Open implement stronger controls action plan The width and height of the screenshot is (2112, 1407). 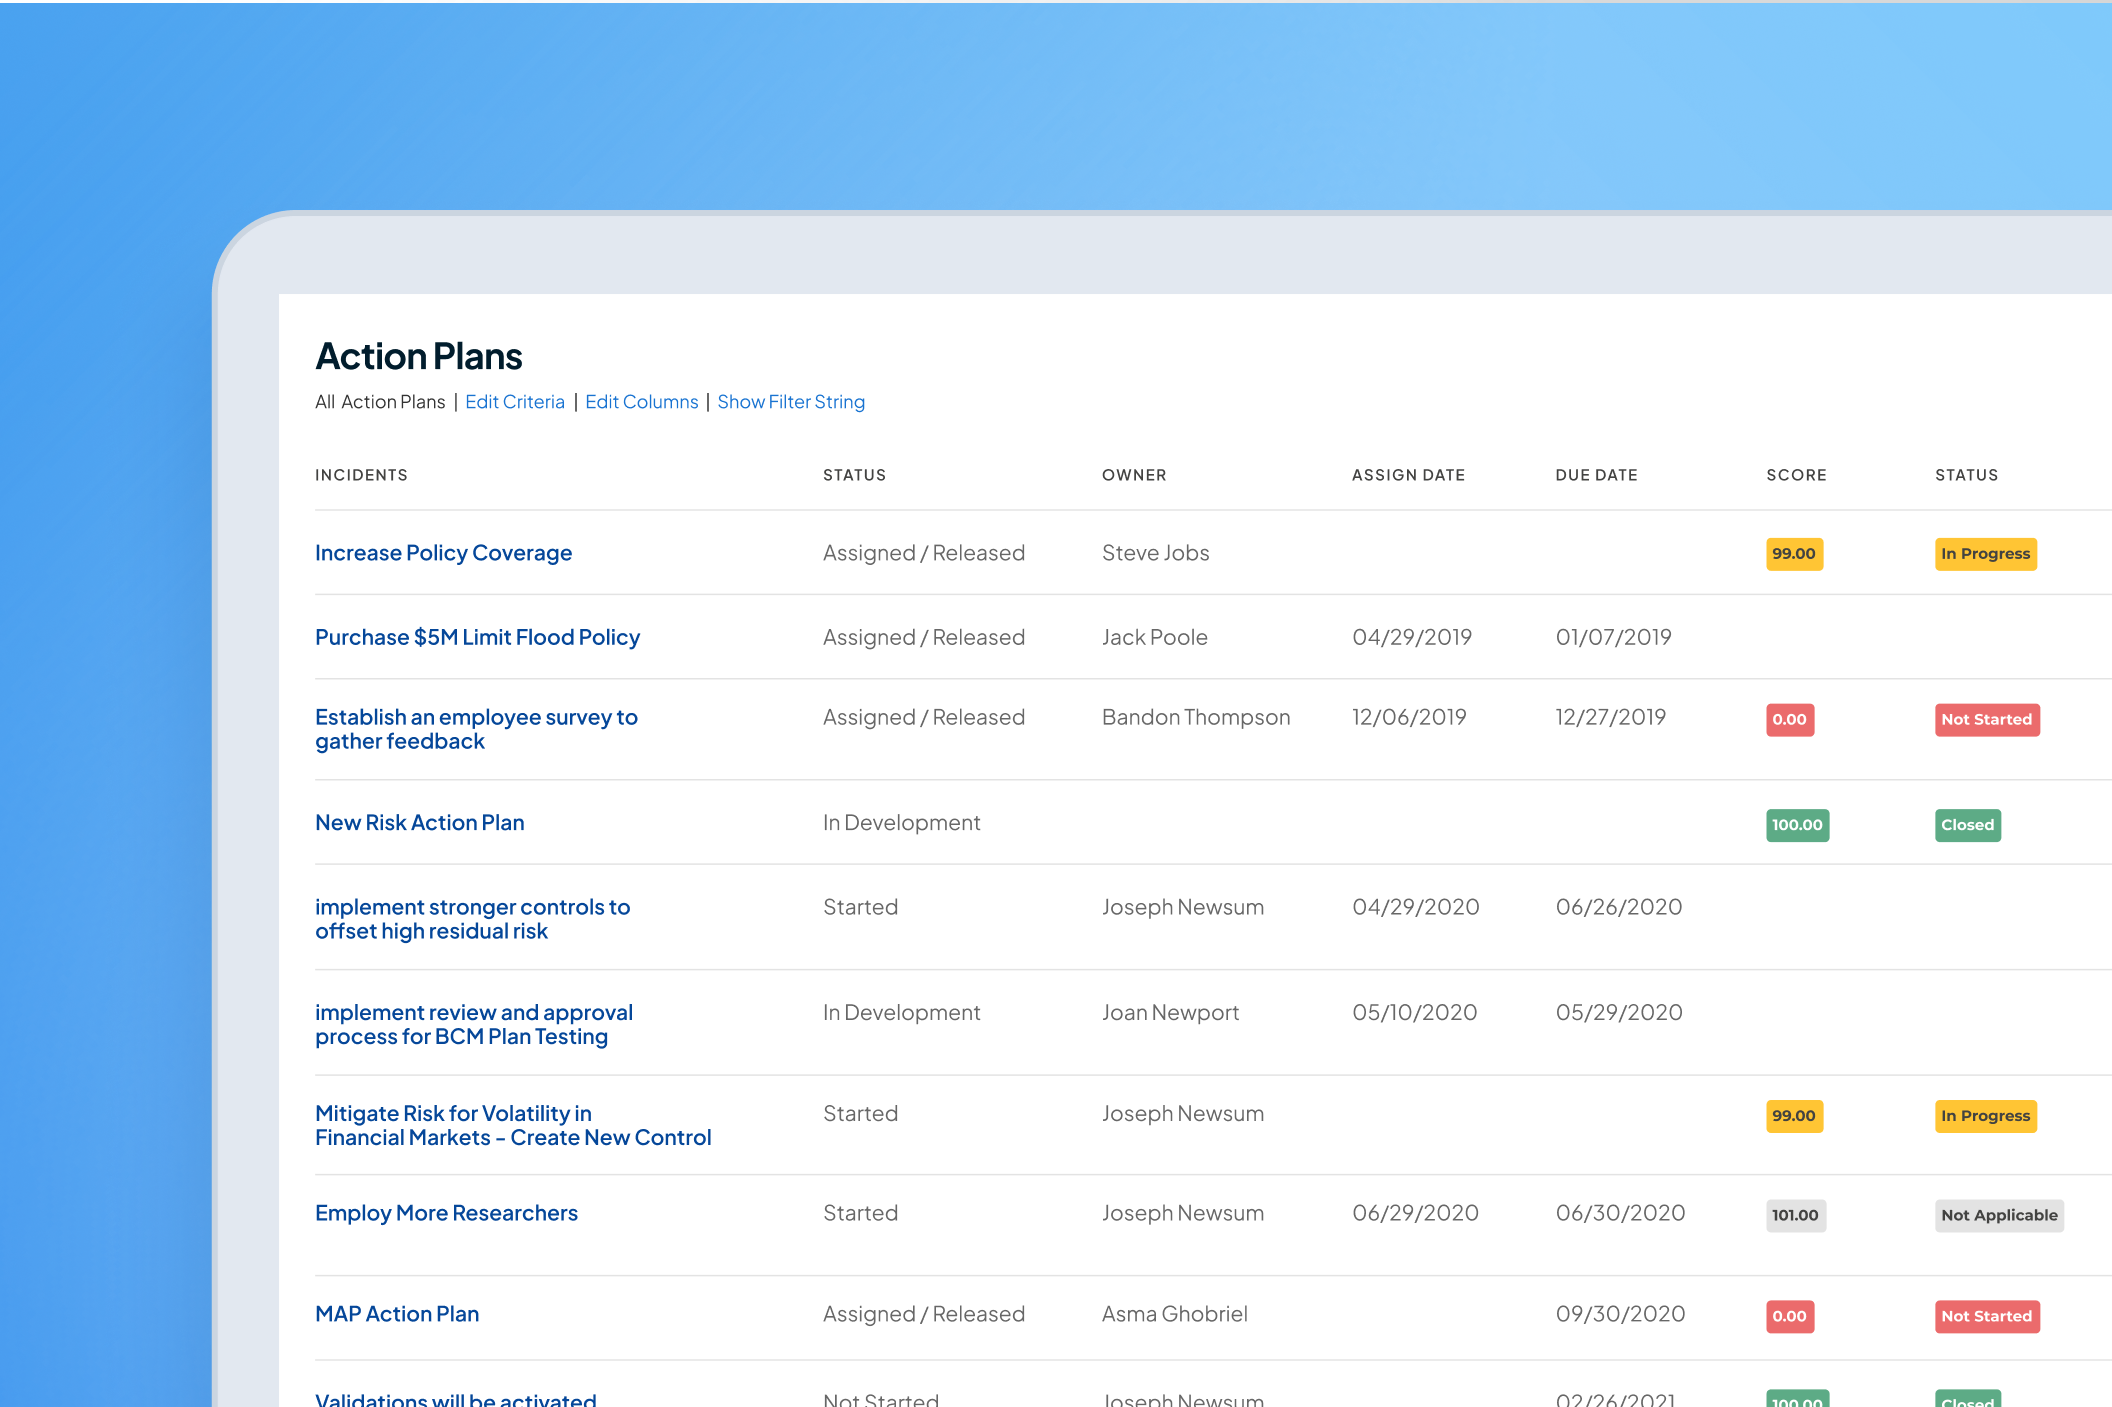click(472, 919)
